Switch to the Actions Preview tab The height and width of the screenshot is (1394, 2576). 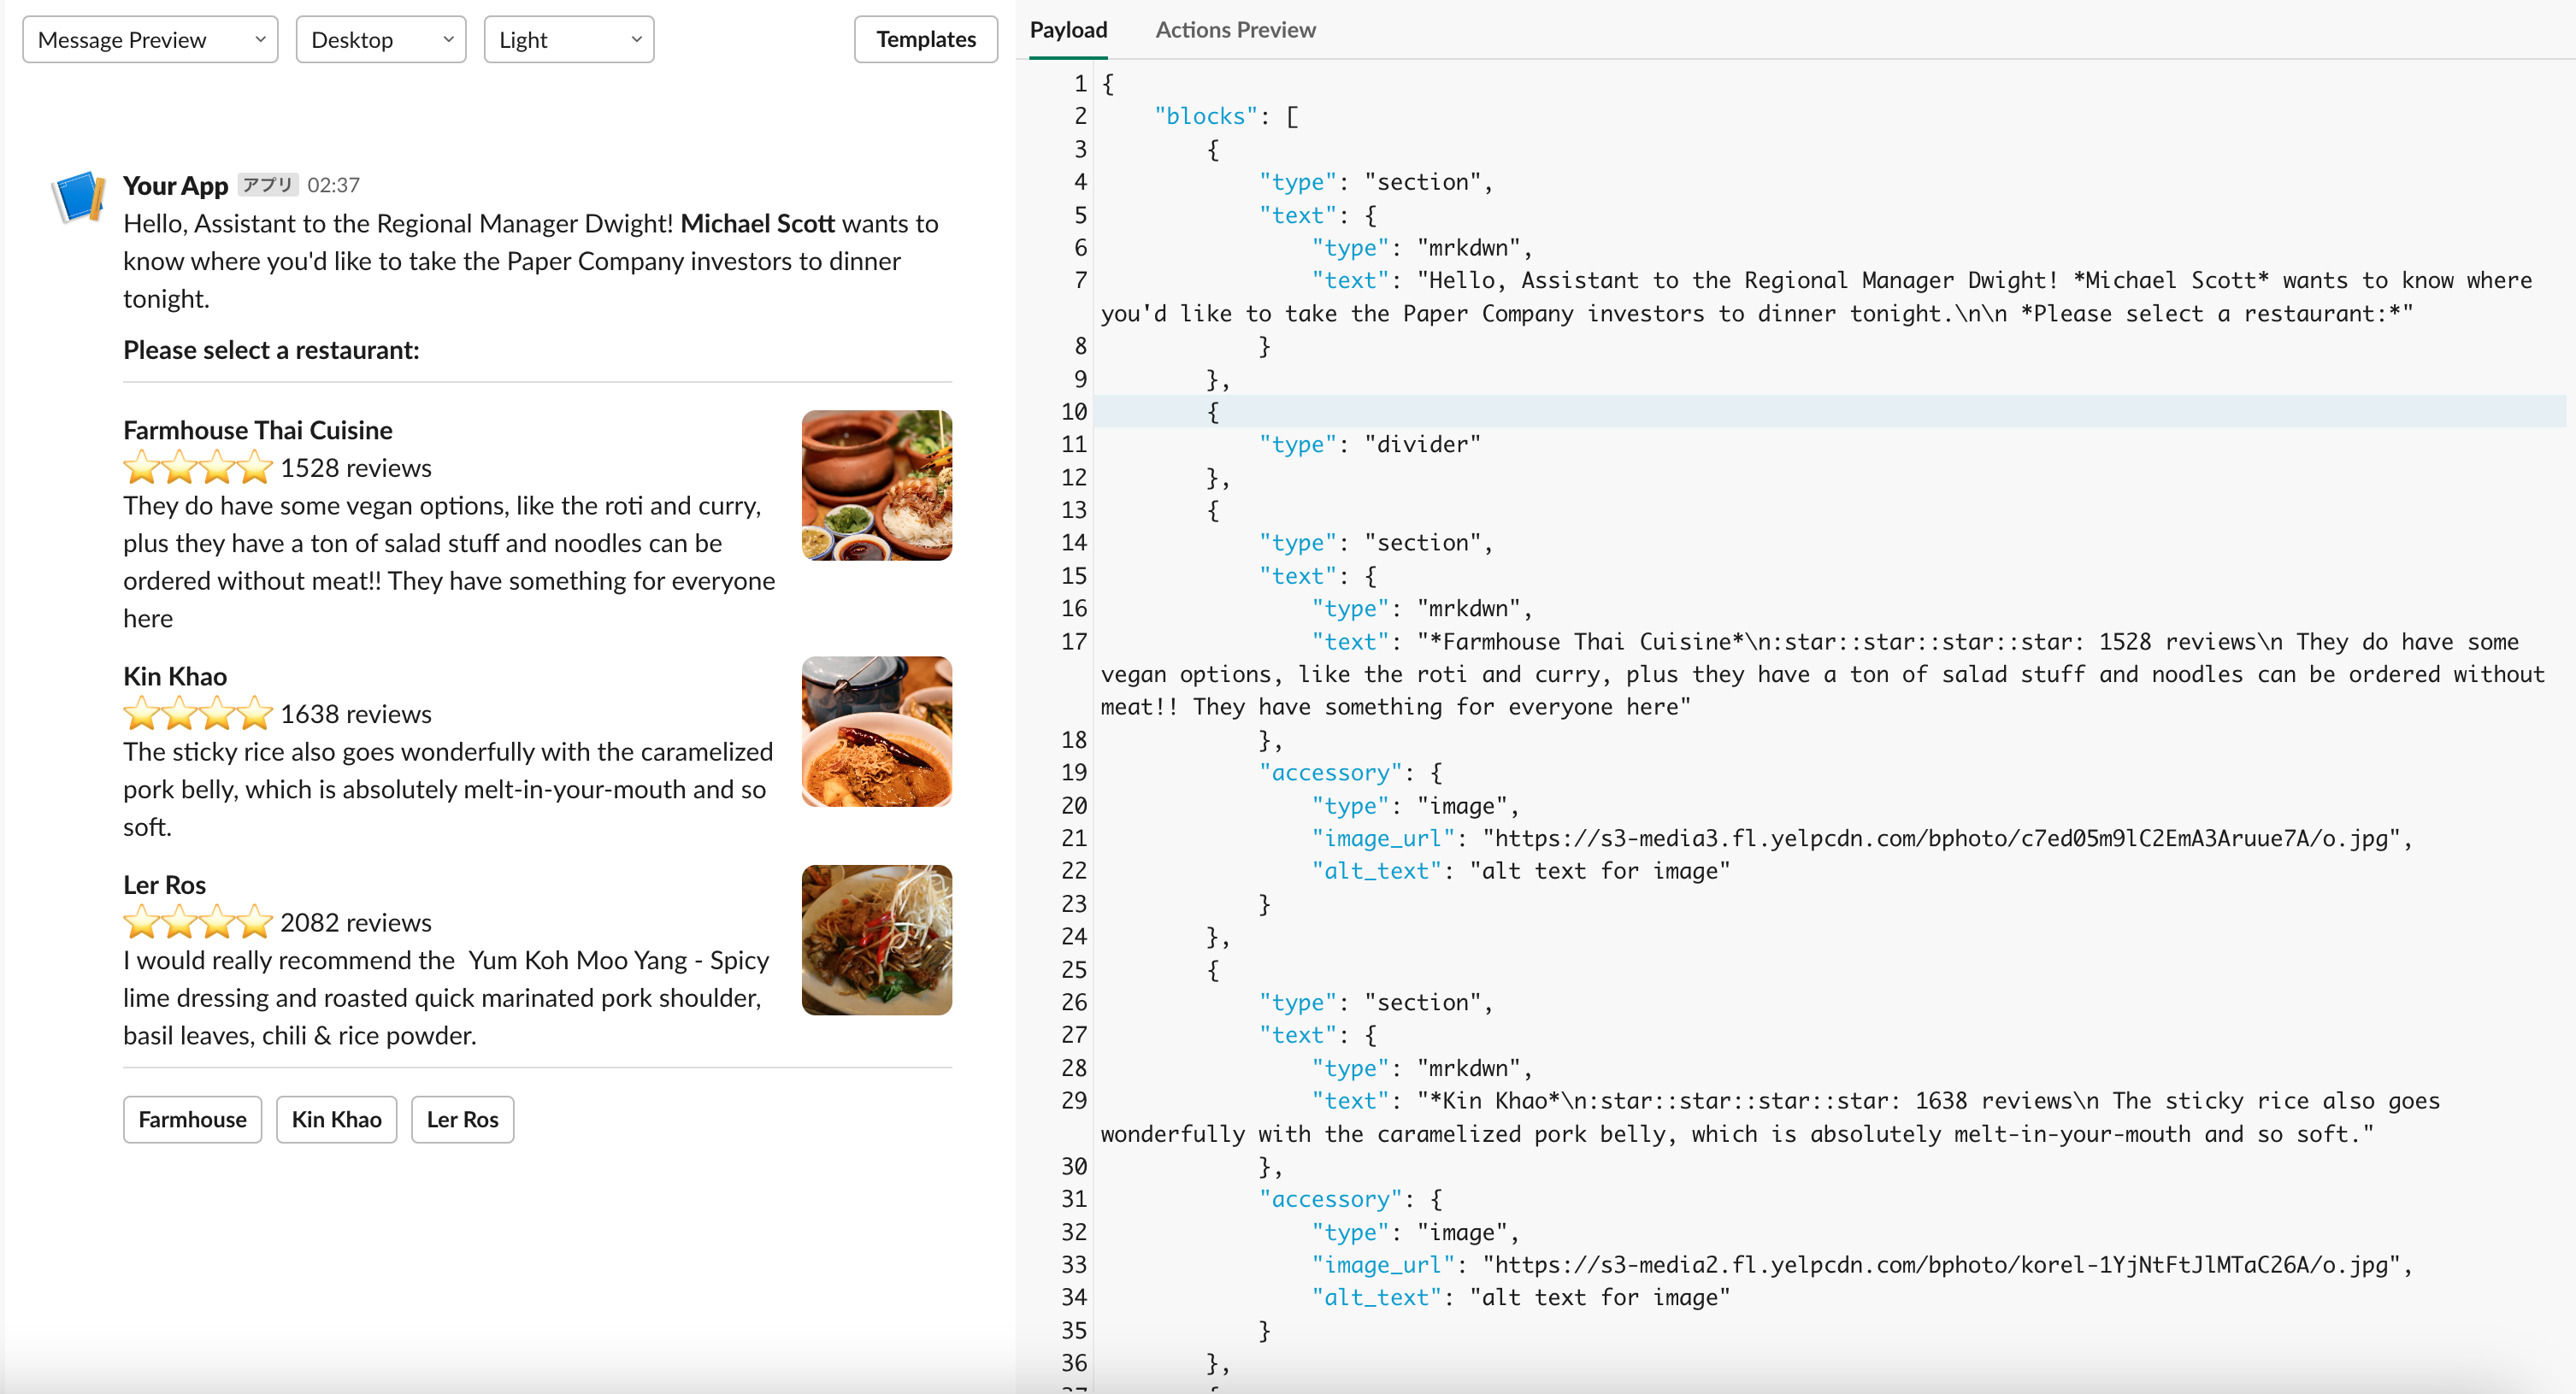1235,30
